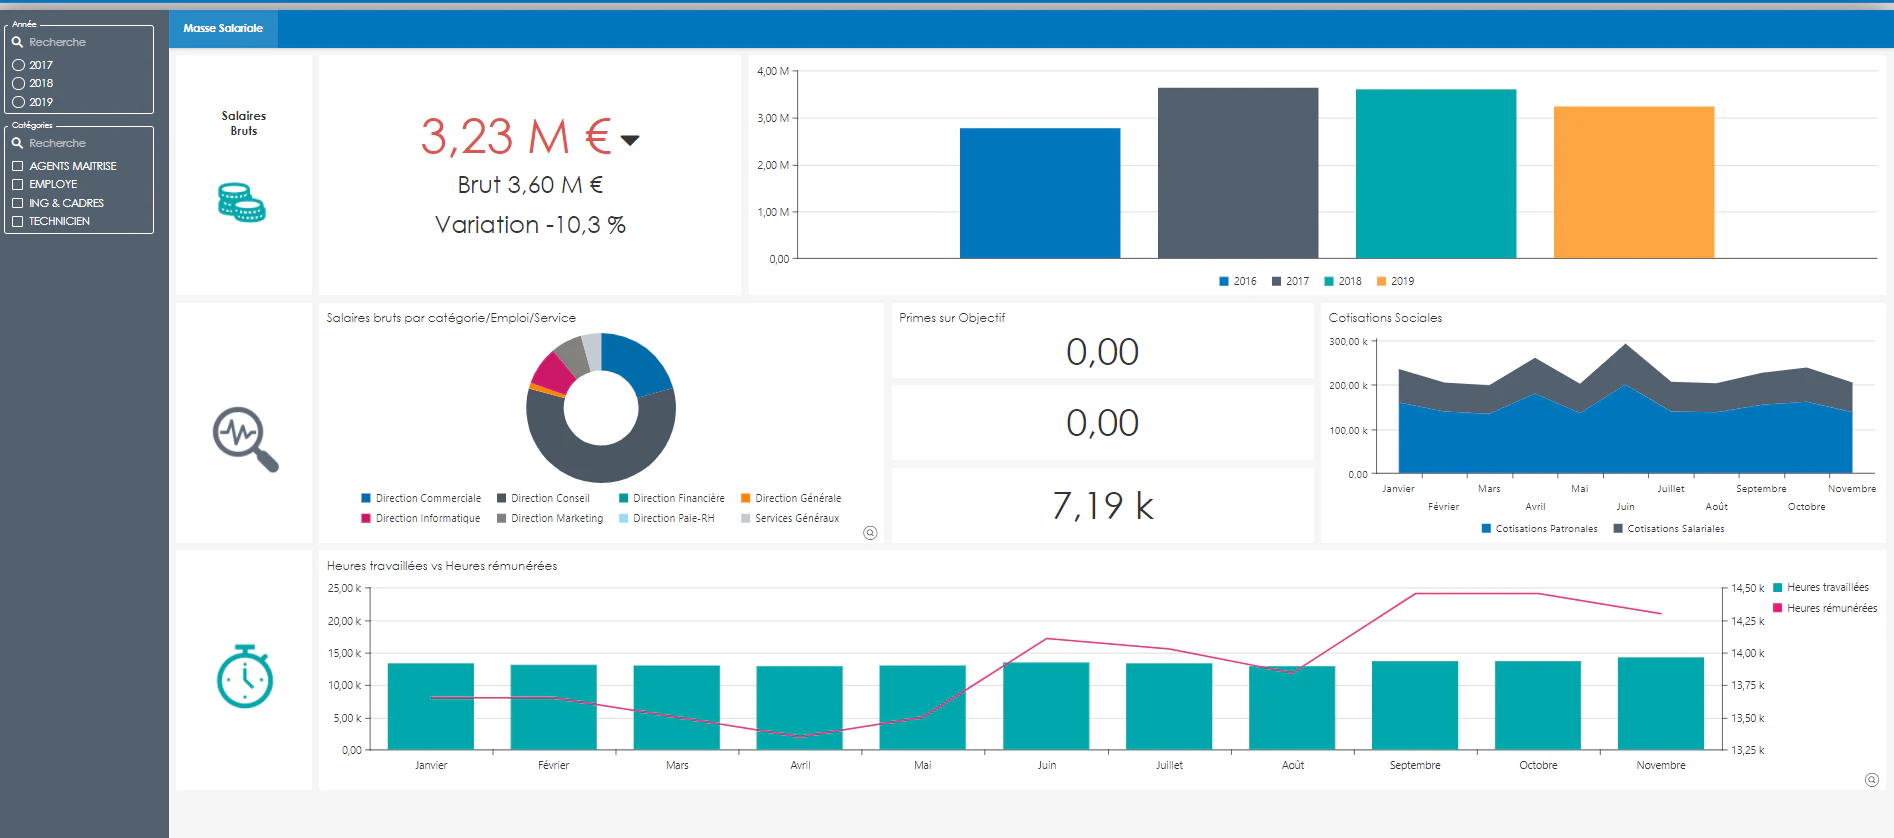The image size is (1894, 838).
Task: Tick the ING & CADRES checkbox
Action: pos(17,203)
